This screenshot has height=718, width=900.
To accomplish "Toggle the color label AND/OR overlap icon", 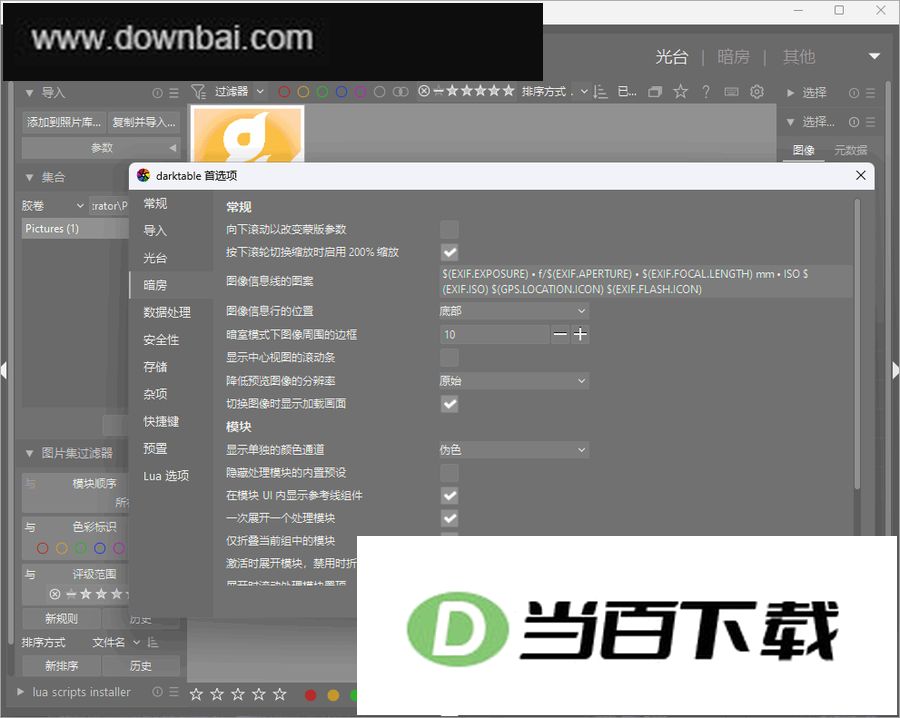I will [x=400, y=92].
